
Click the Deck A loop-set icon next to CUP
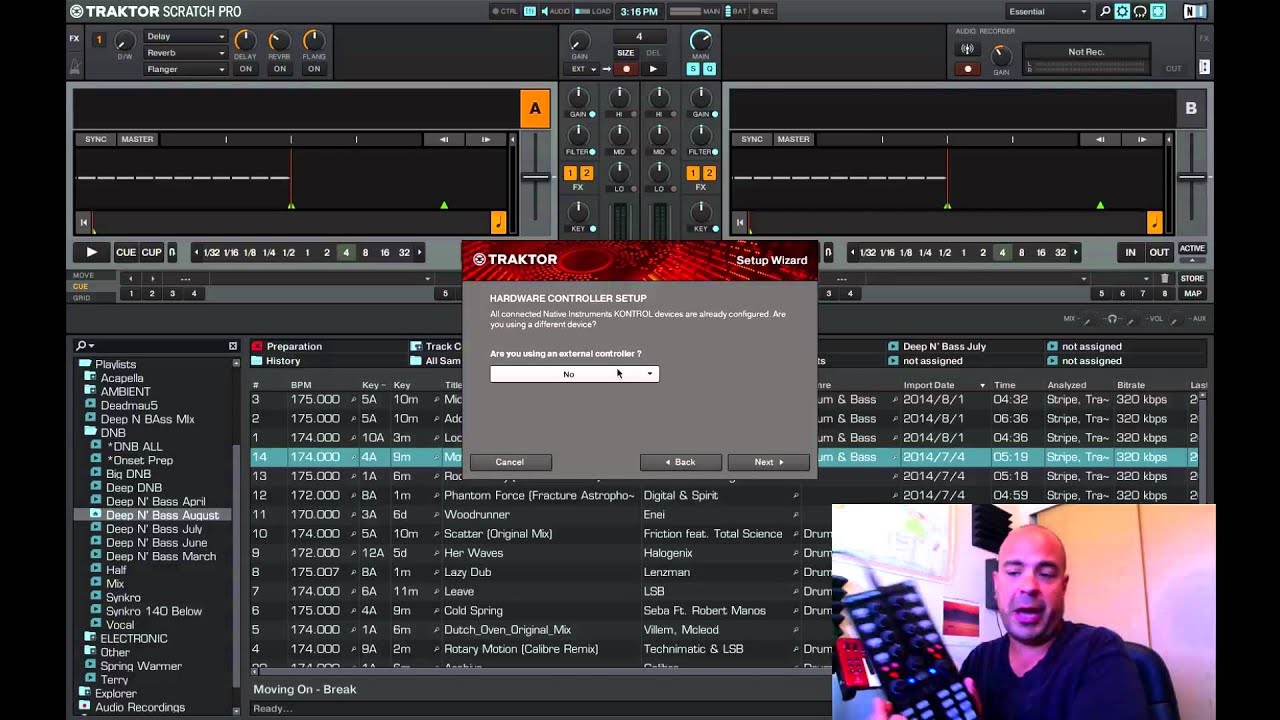pos(172,253)
